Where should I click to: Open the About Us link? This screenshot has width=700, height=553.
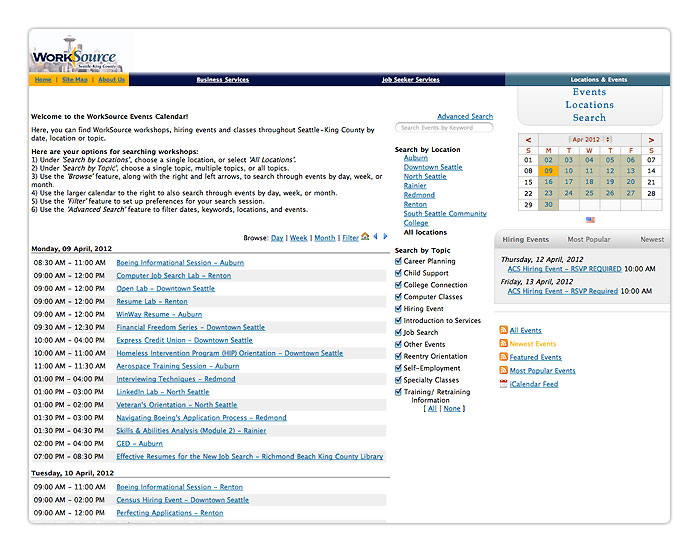click(112, 79)
